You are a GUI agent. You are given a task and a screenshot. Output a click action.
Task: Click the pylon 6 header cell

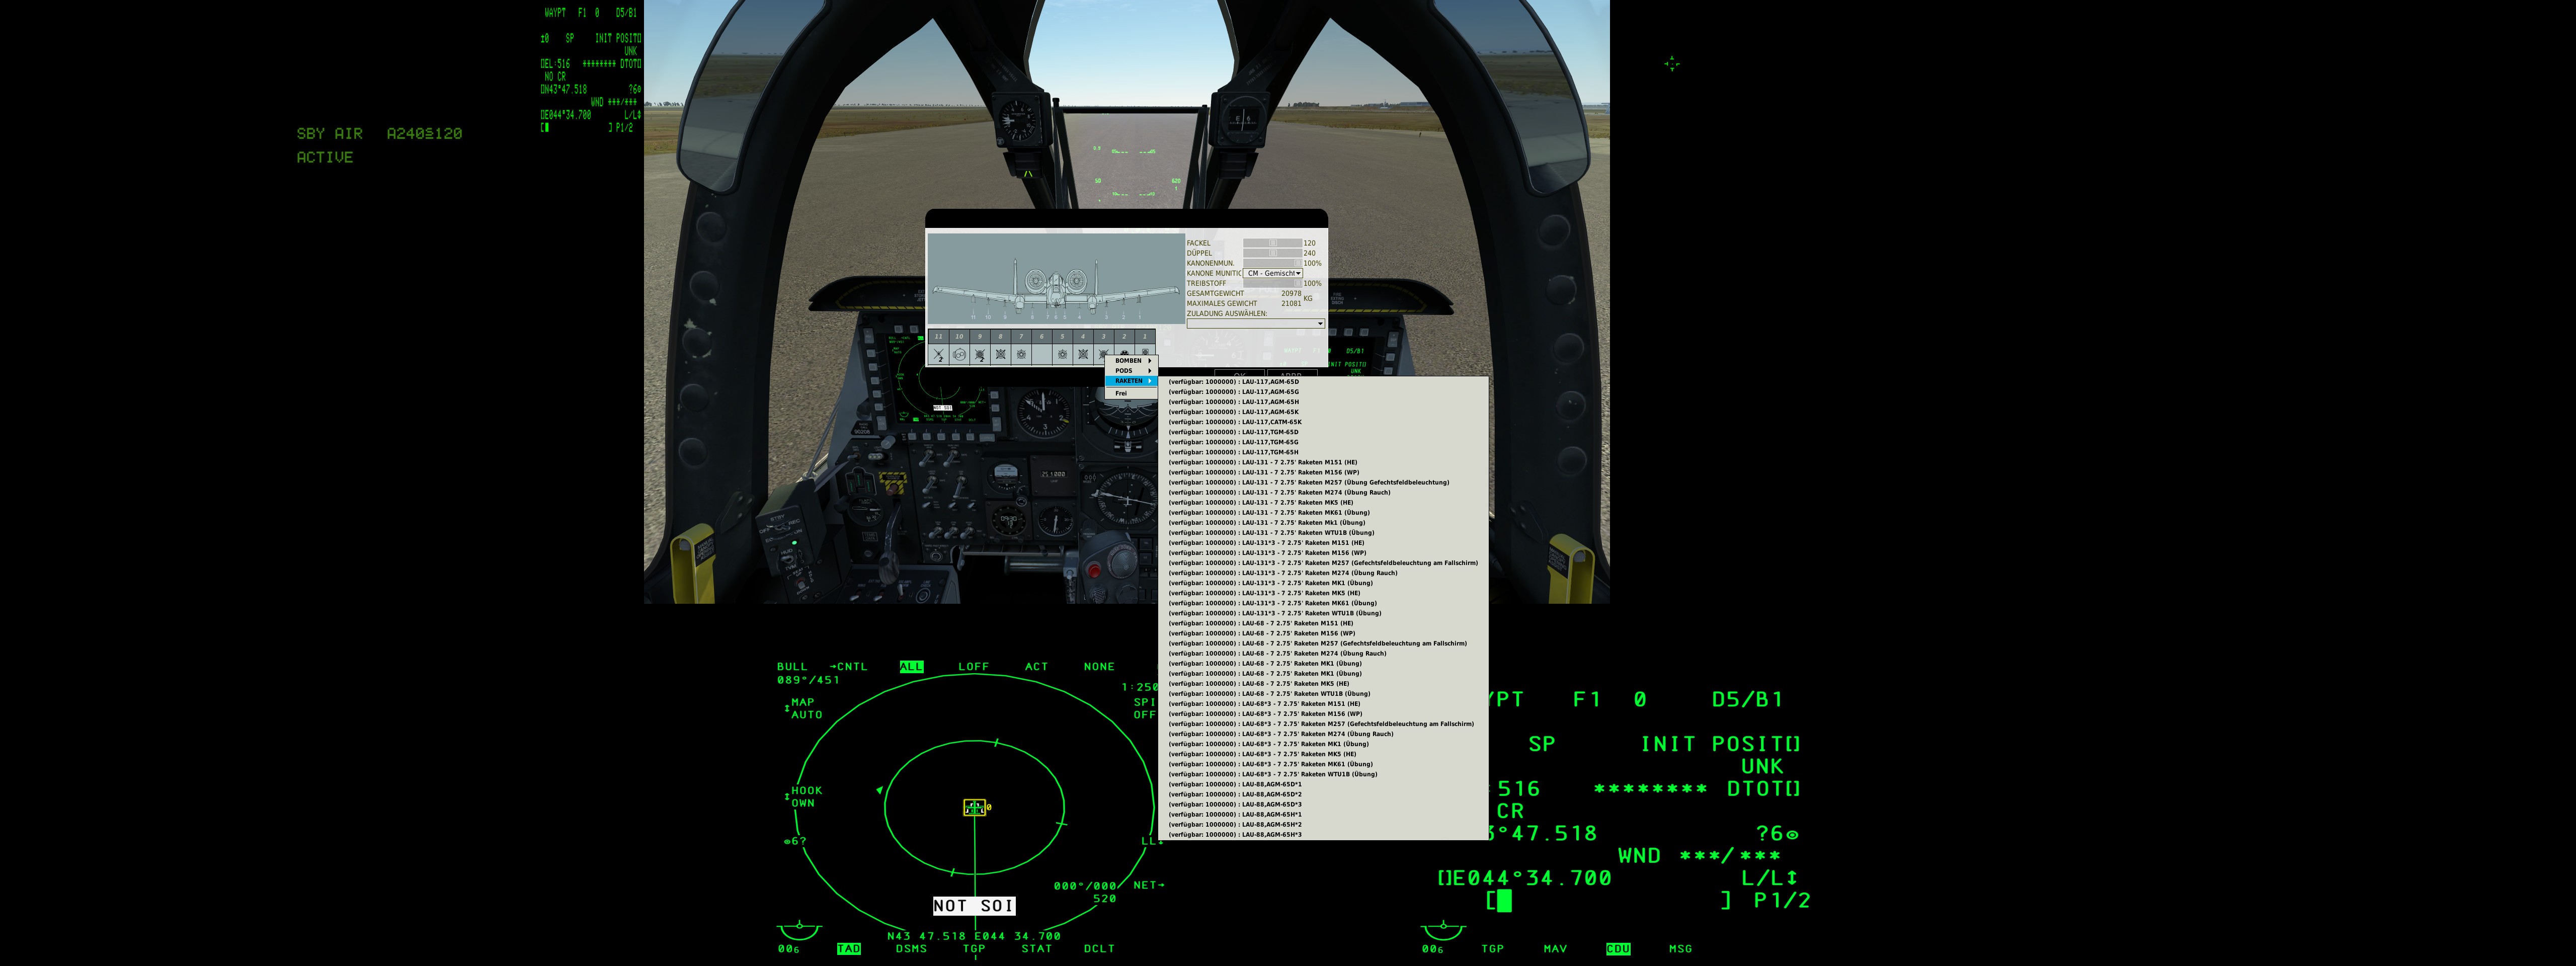coord(1042,337)
